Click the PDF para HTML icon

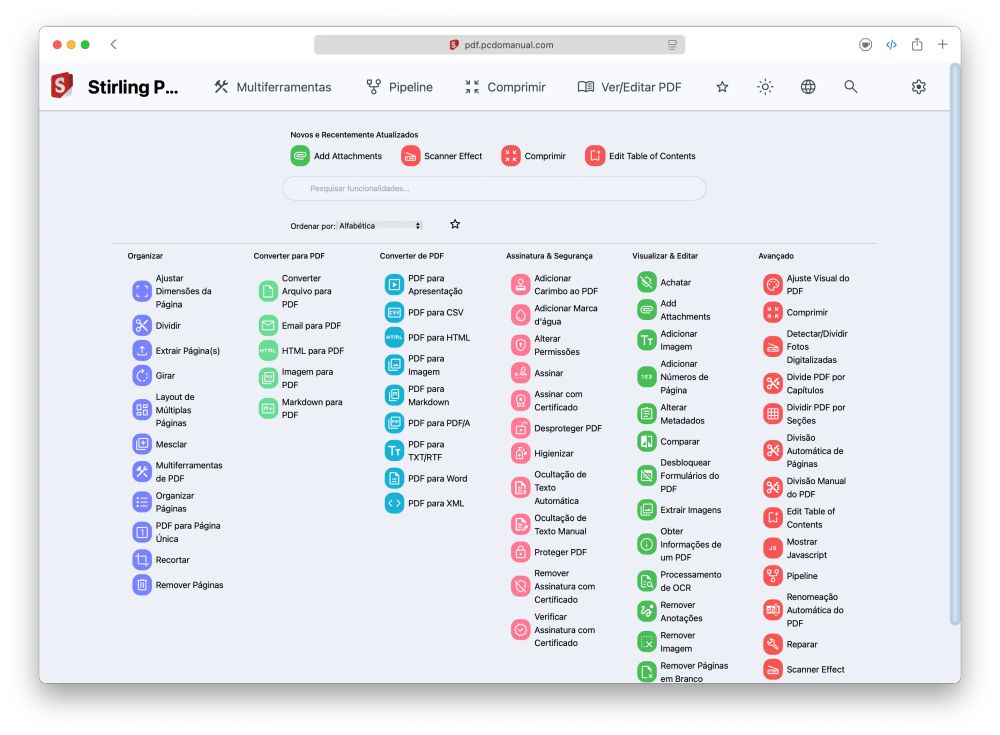point(394,337)
